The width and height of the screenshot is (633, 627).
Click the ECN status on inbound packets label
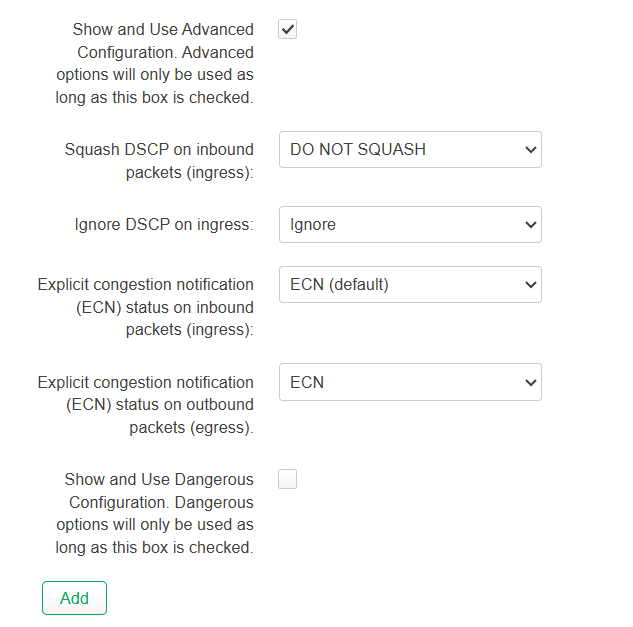coord(146,307)
